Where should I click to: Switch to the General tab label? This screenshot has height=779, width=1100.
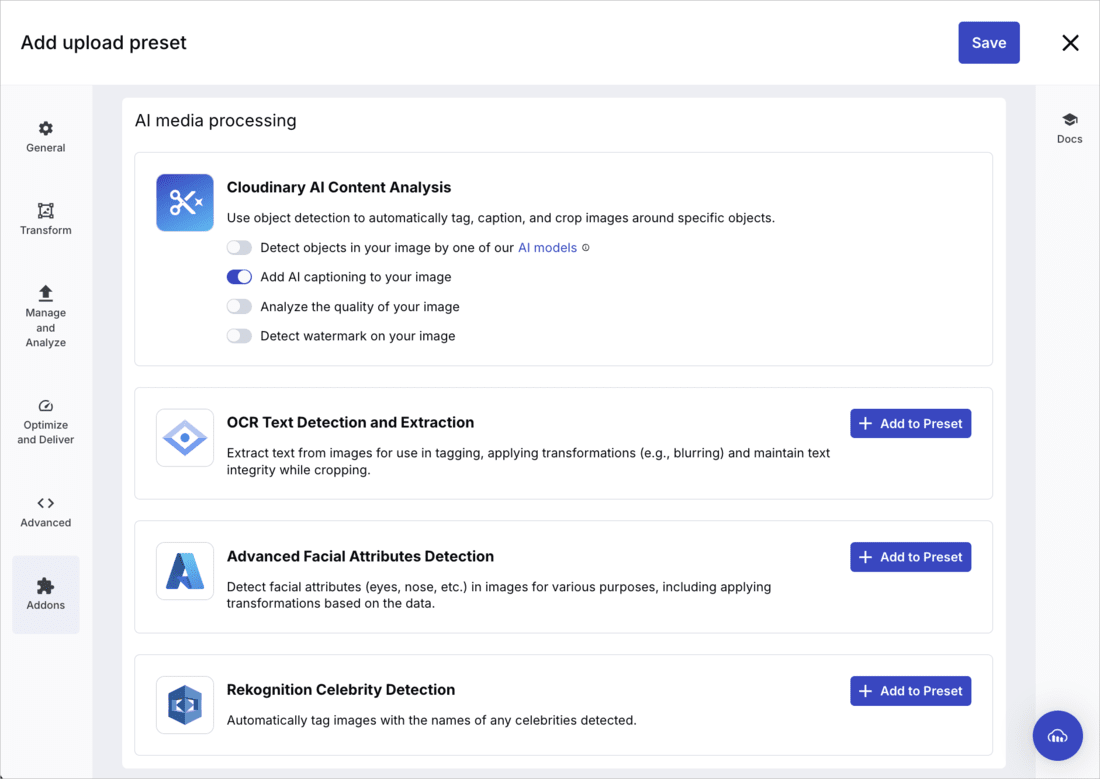(46, 148)
